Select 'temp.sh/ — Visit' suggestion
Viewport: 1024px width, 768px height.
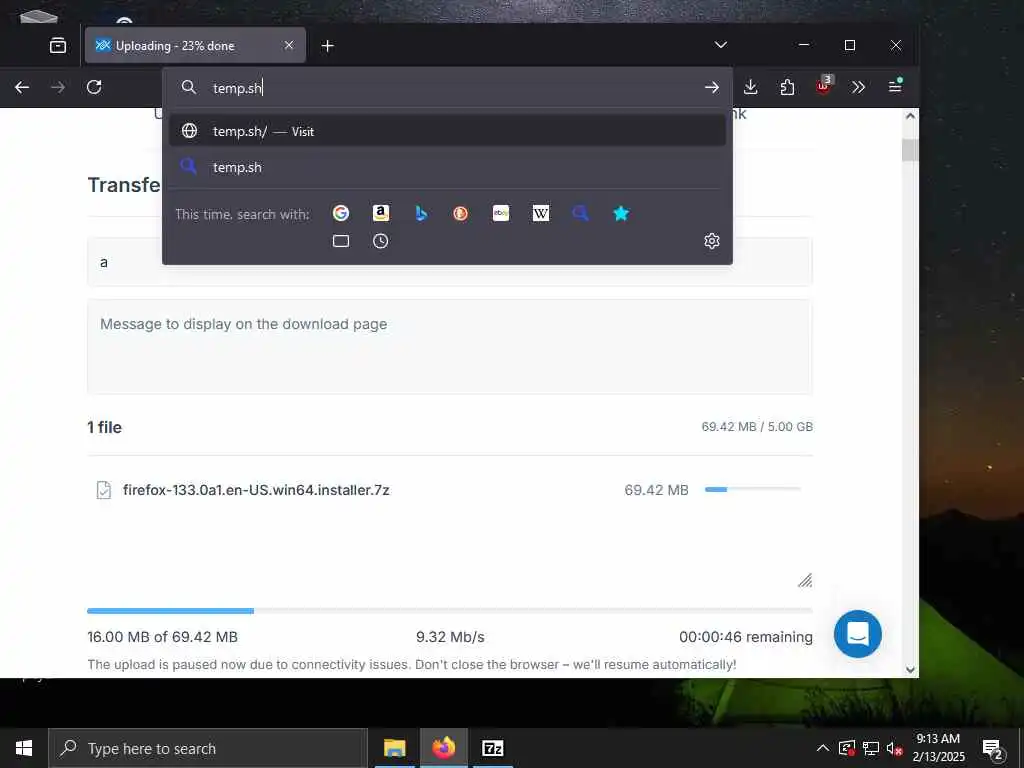coord(447,131)
